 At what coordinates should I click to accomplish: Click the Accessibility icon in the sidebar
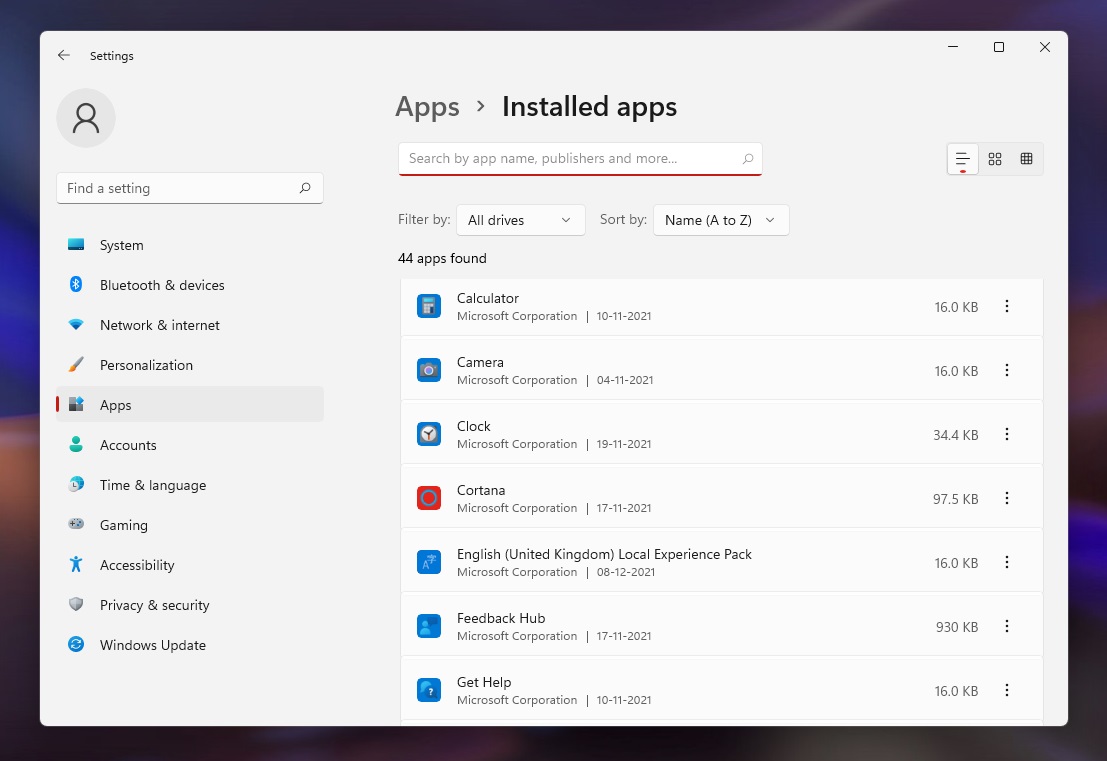pyautogui.click(x=75, y=565)
